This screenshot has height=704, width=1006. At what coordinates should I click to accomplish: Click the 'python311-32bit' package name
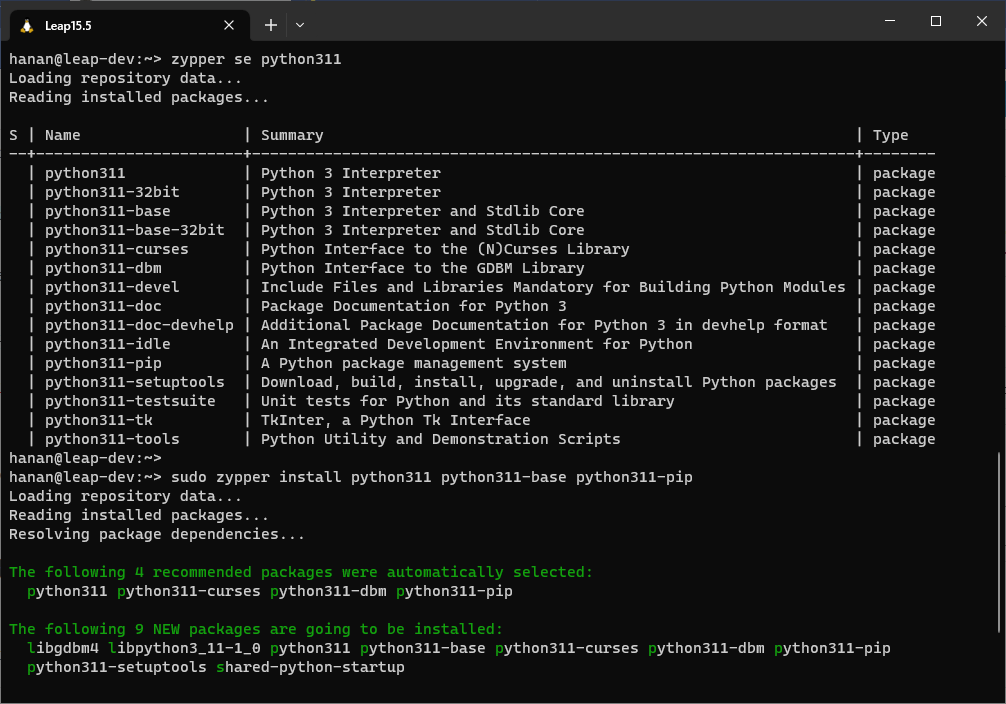pyautogui.click(x=112, y=193)
